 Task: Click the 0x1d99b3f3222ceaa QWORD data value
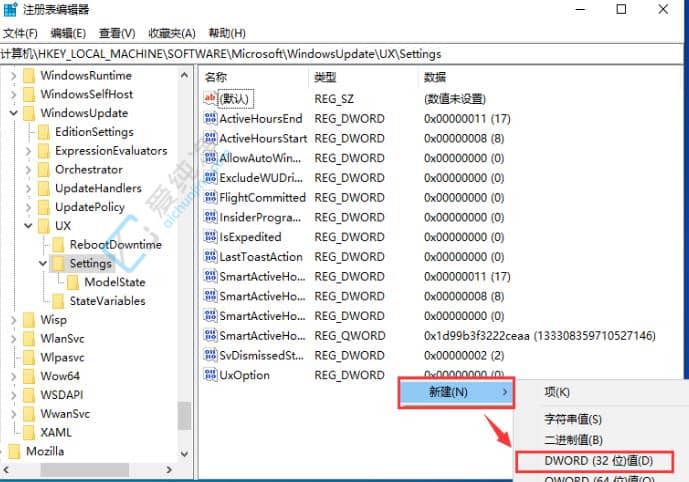click(540, 336)
